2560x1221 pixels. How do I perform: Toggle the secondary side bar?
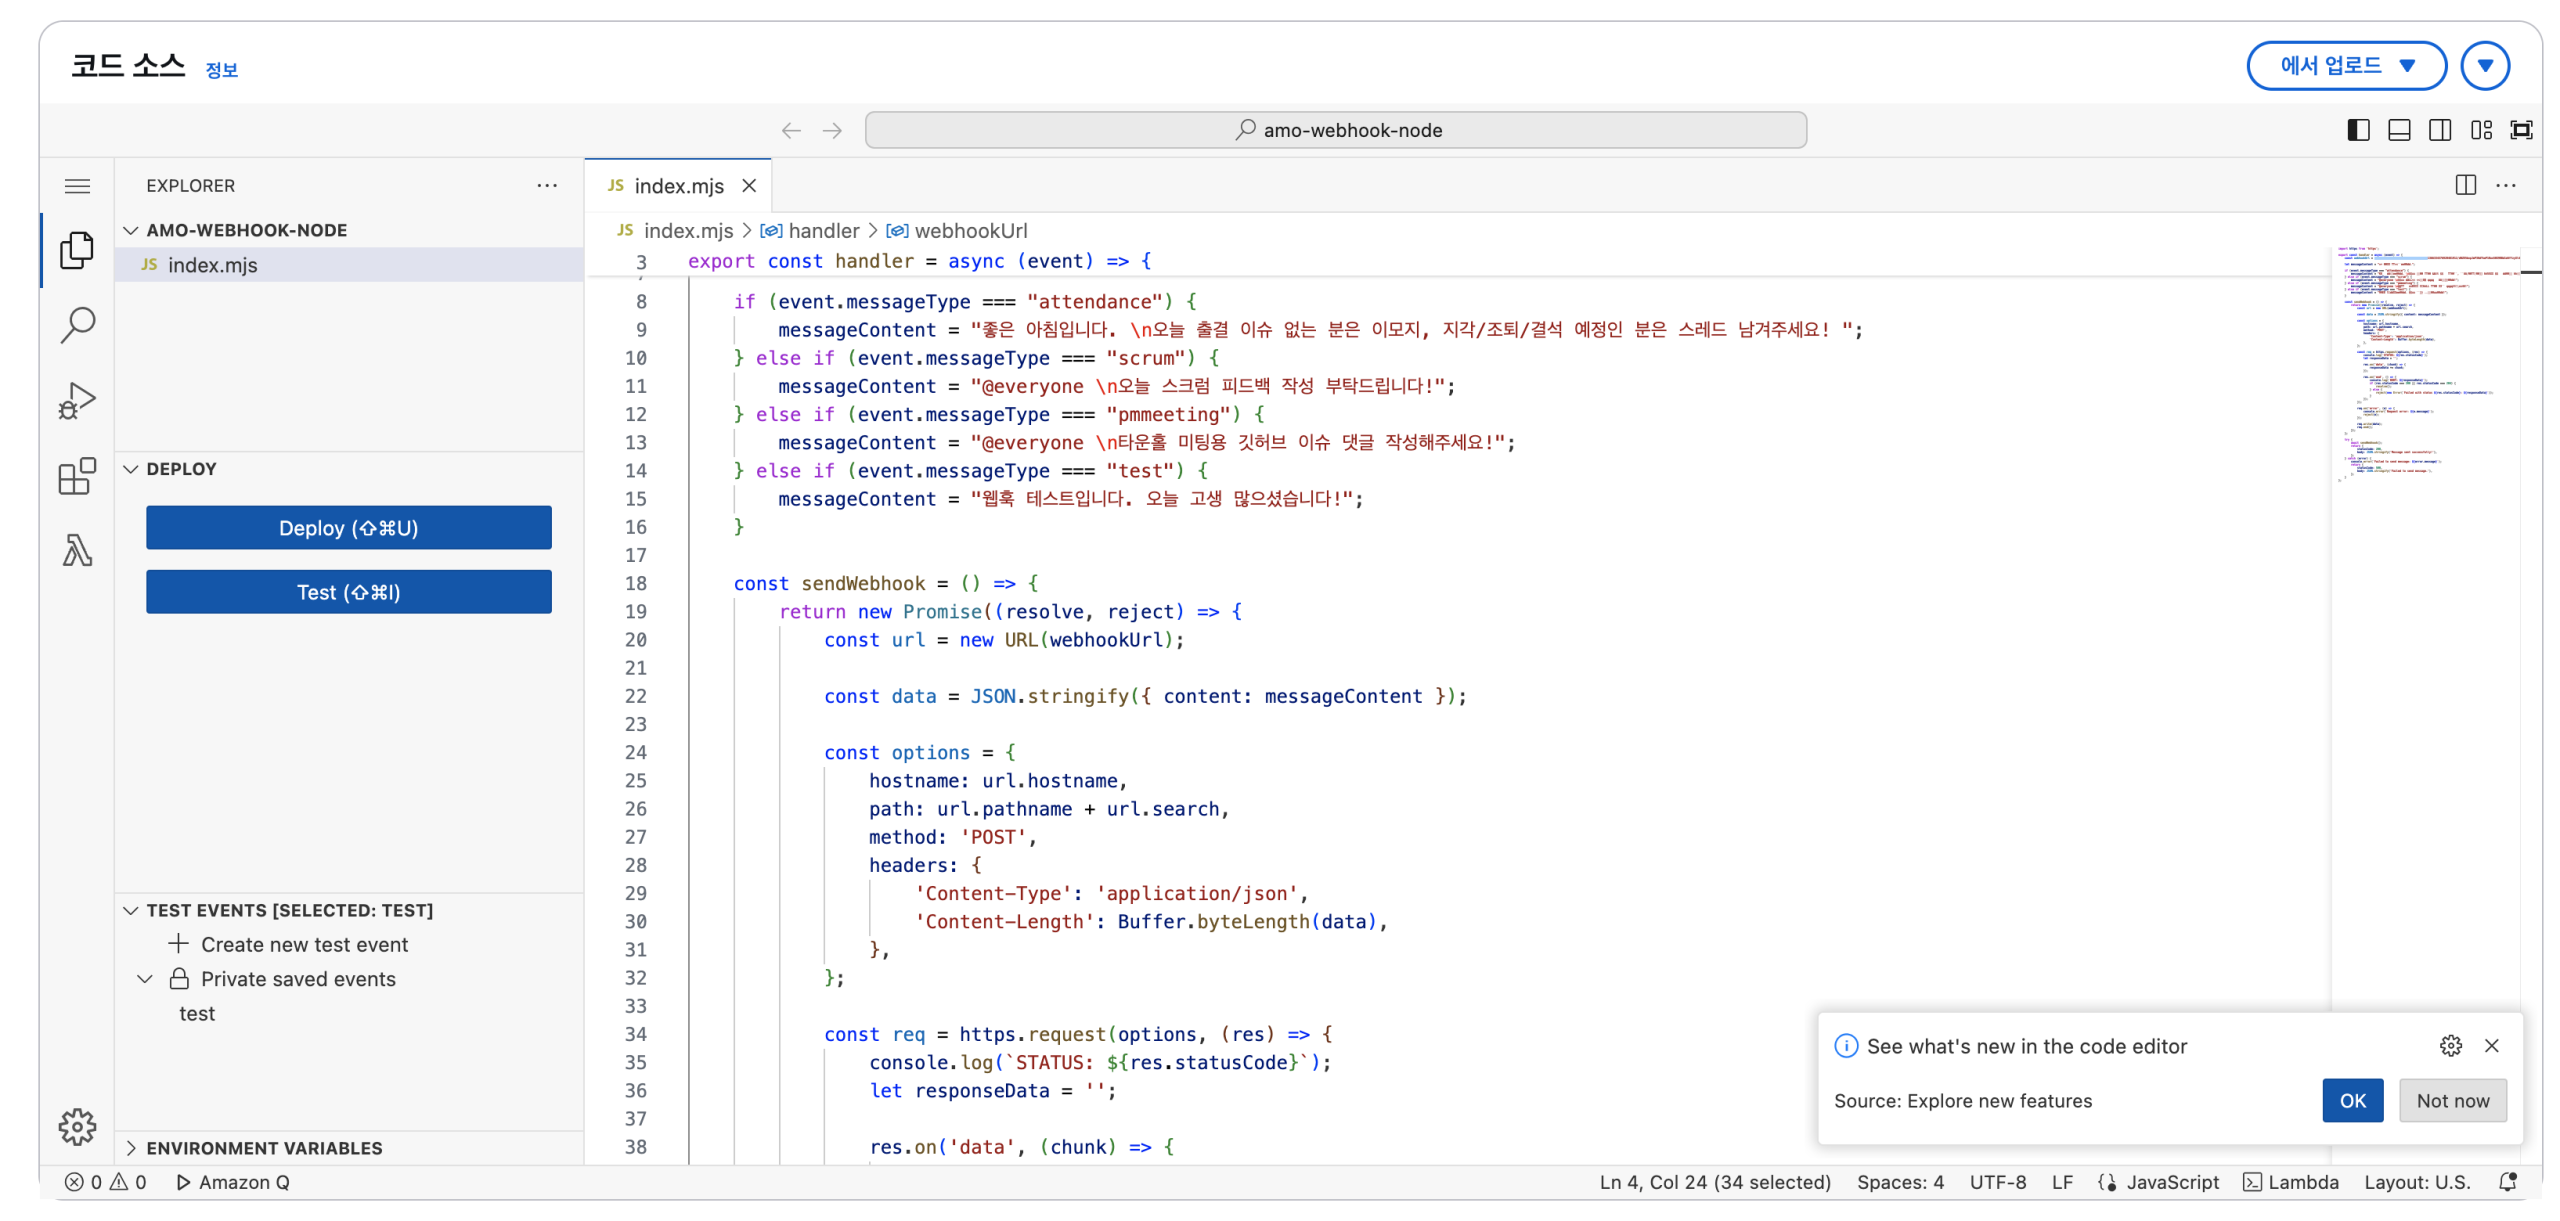(x=2440, y=129)
